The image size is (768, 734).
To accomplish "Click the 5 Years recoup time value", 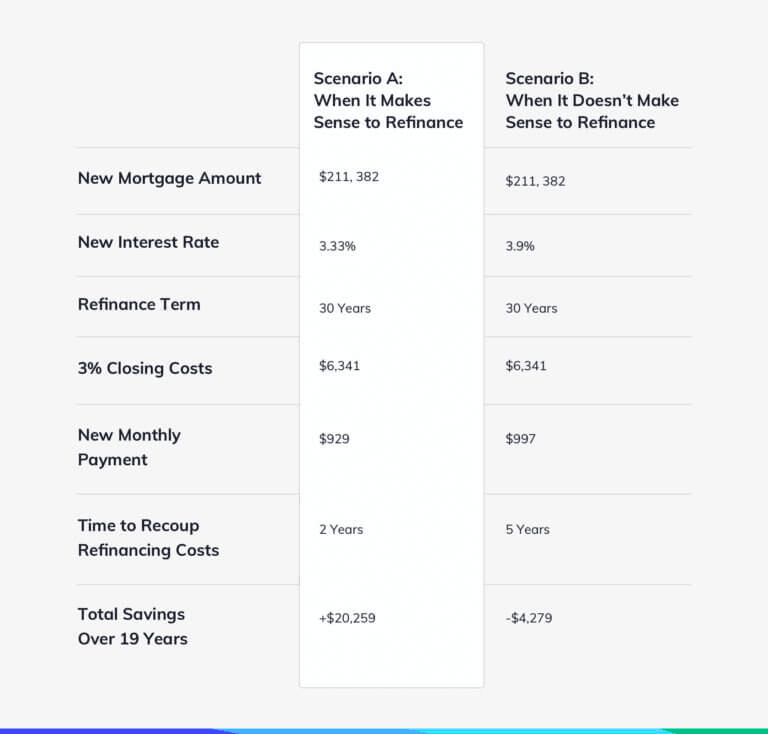I will (528, 529).
